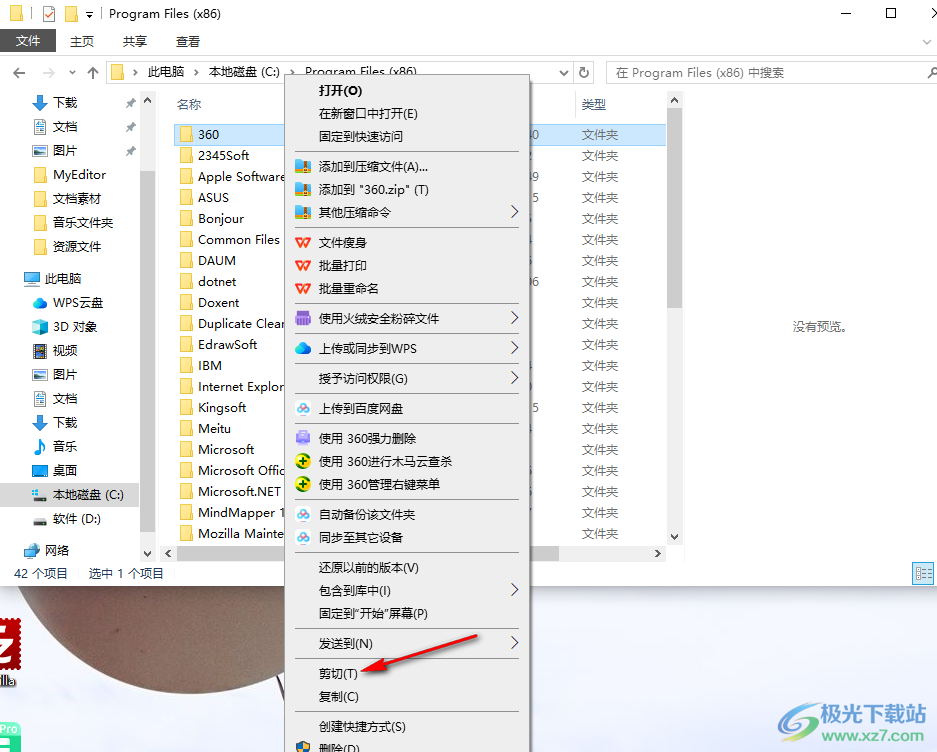Expand 发送到(N) submenu

pyautogui.click(x=407, y=644)
